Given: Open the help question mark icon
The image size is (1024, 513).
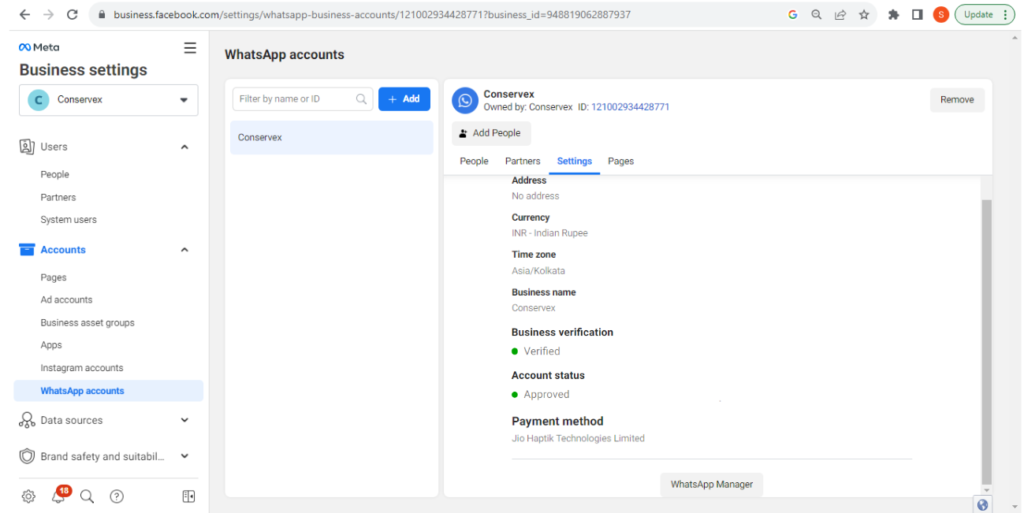Looking at the screenshot, I should click(116, 497).
